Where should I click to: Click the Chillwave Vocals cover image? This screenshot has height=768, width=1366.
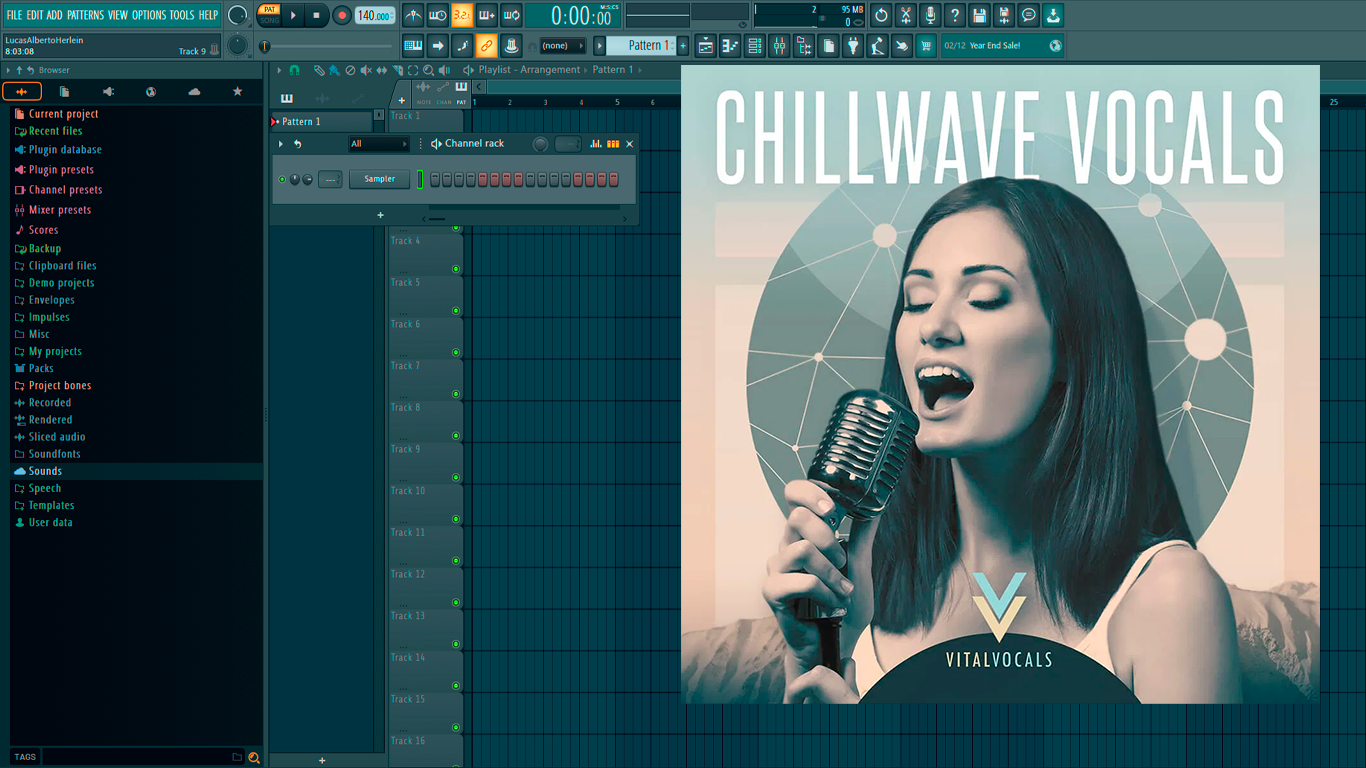click(x=1000, y=384)
